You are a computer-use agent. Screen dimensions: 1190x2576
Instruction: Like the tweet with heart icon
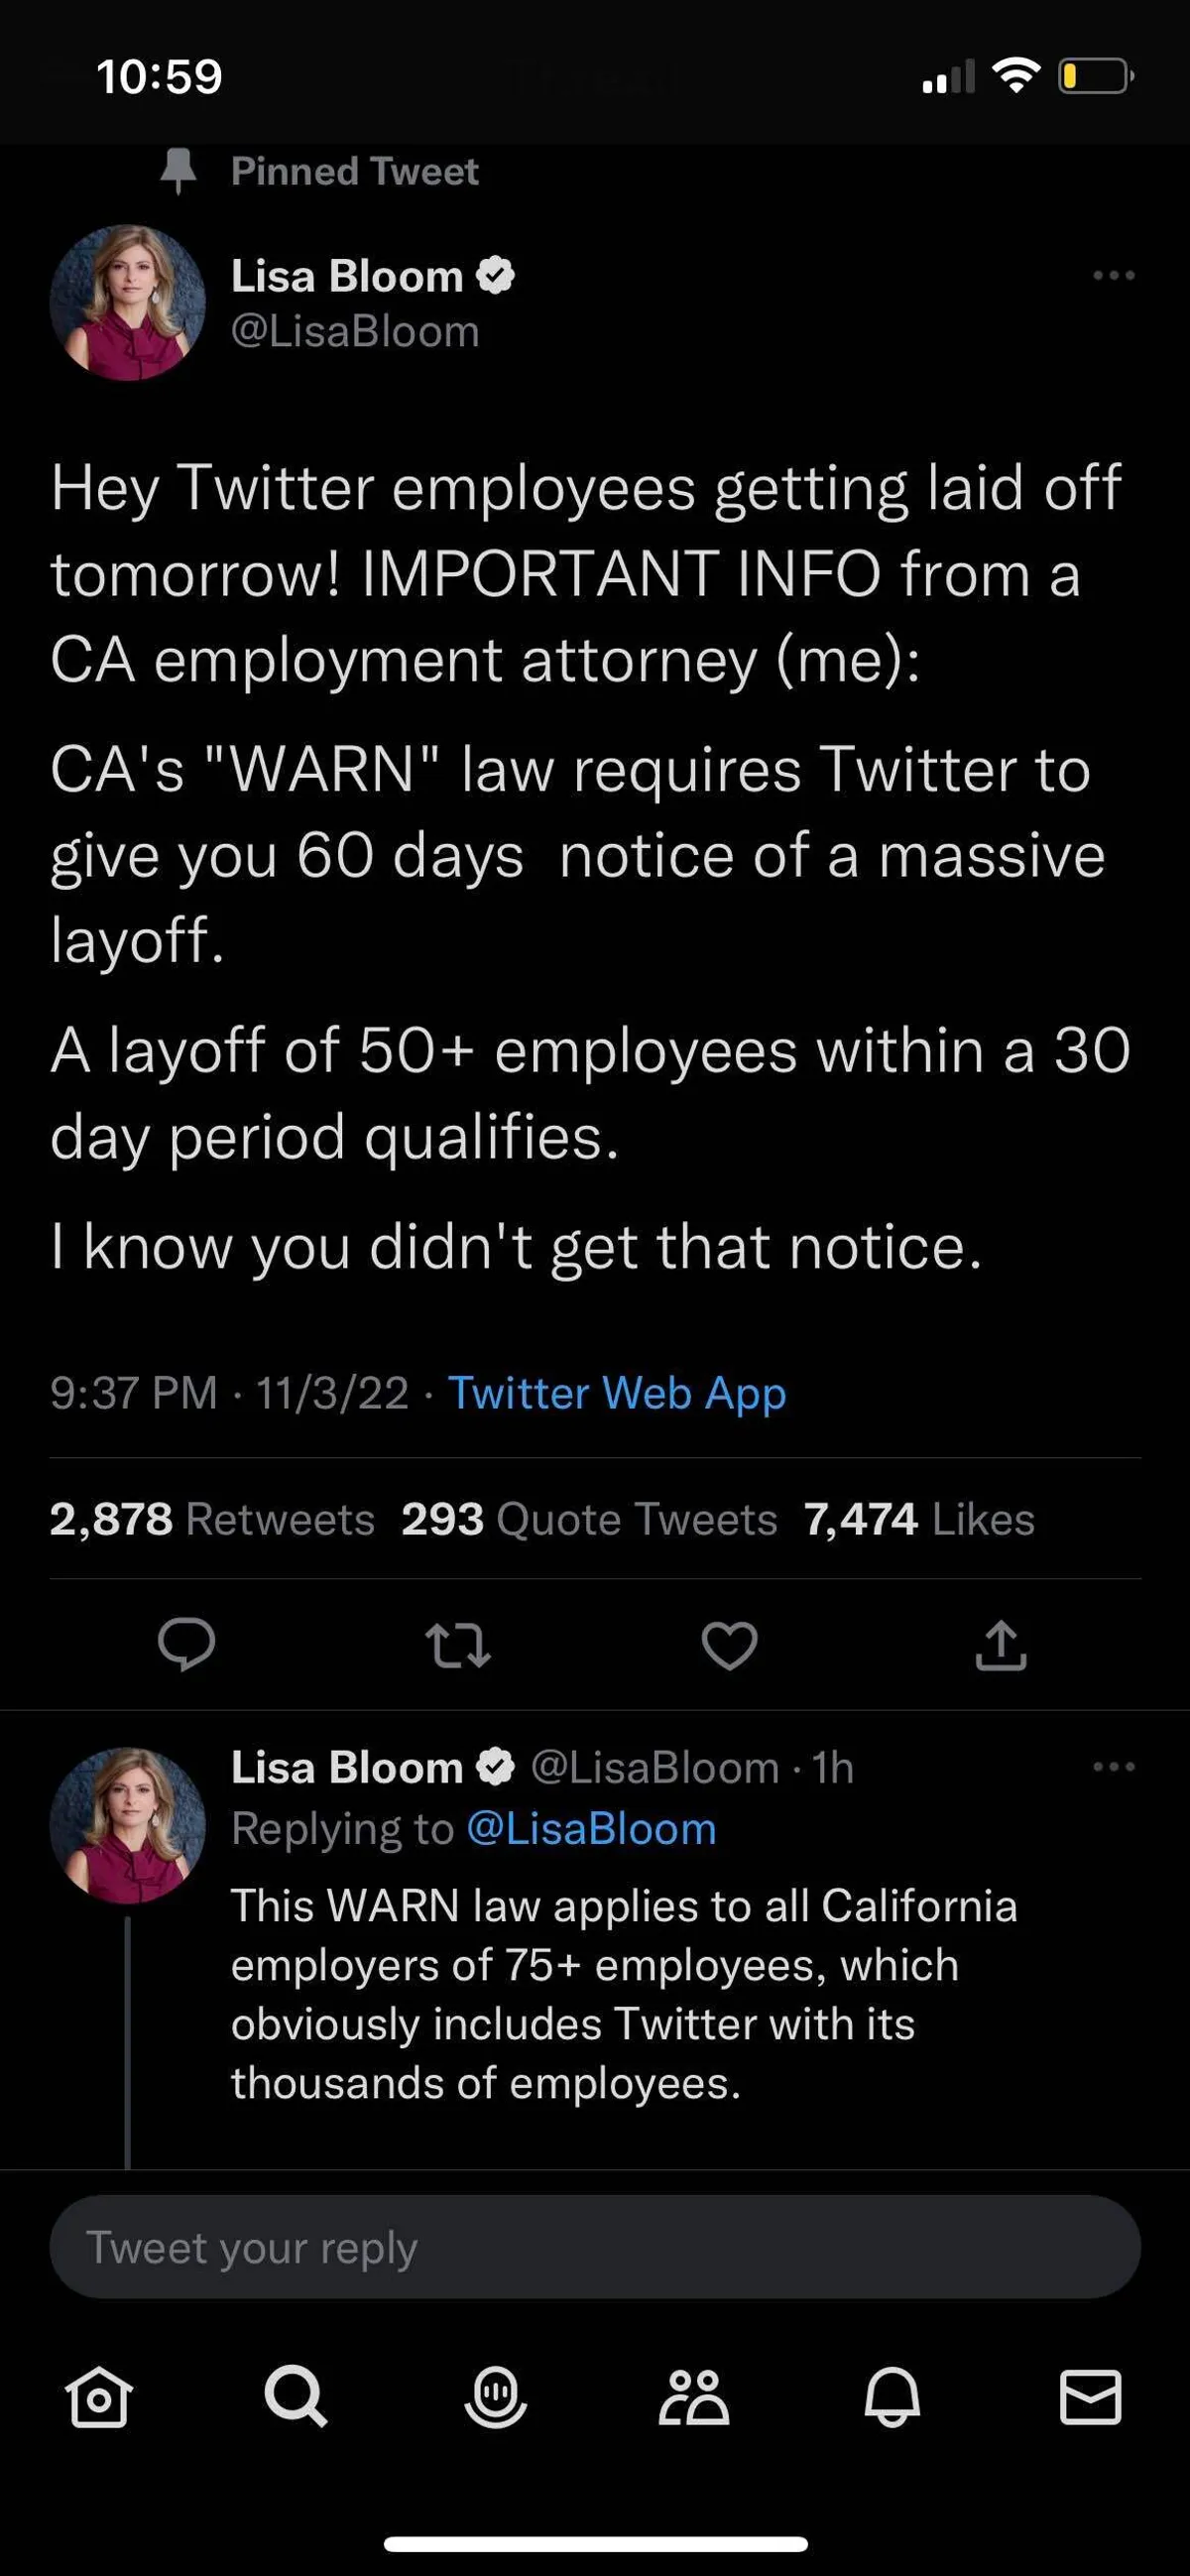(x=729, y=1645)
